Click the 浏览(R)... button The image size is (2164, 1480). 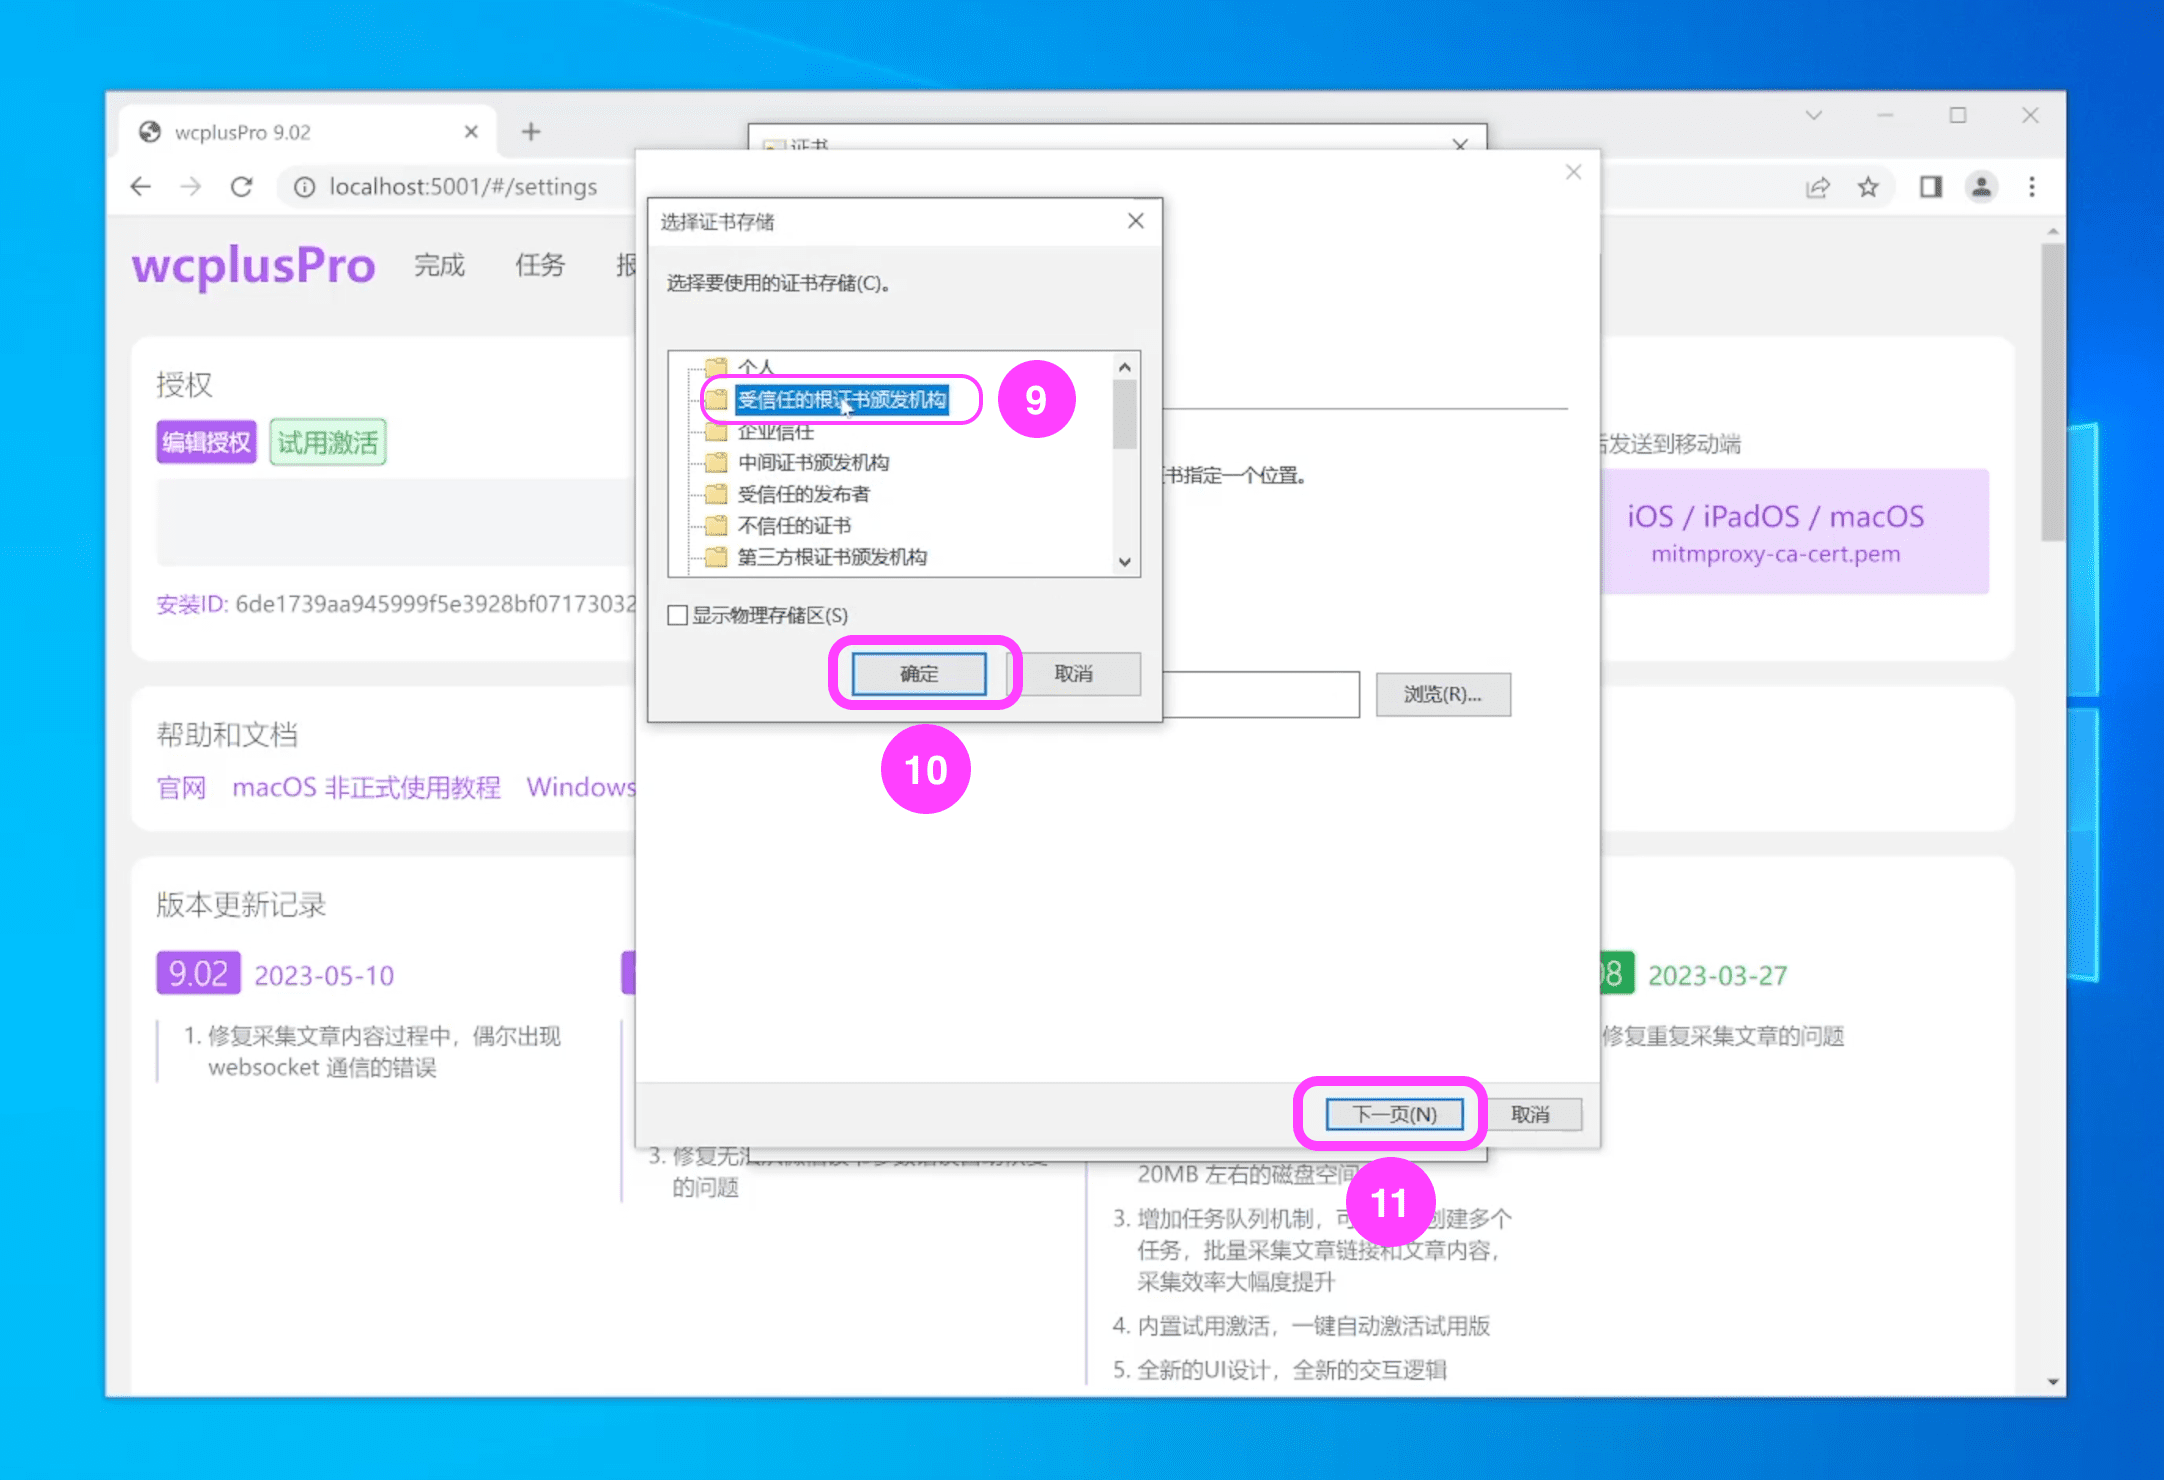[x=1442, y=694]
